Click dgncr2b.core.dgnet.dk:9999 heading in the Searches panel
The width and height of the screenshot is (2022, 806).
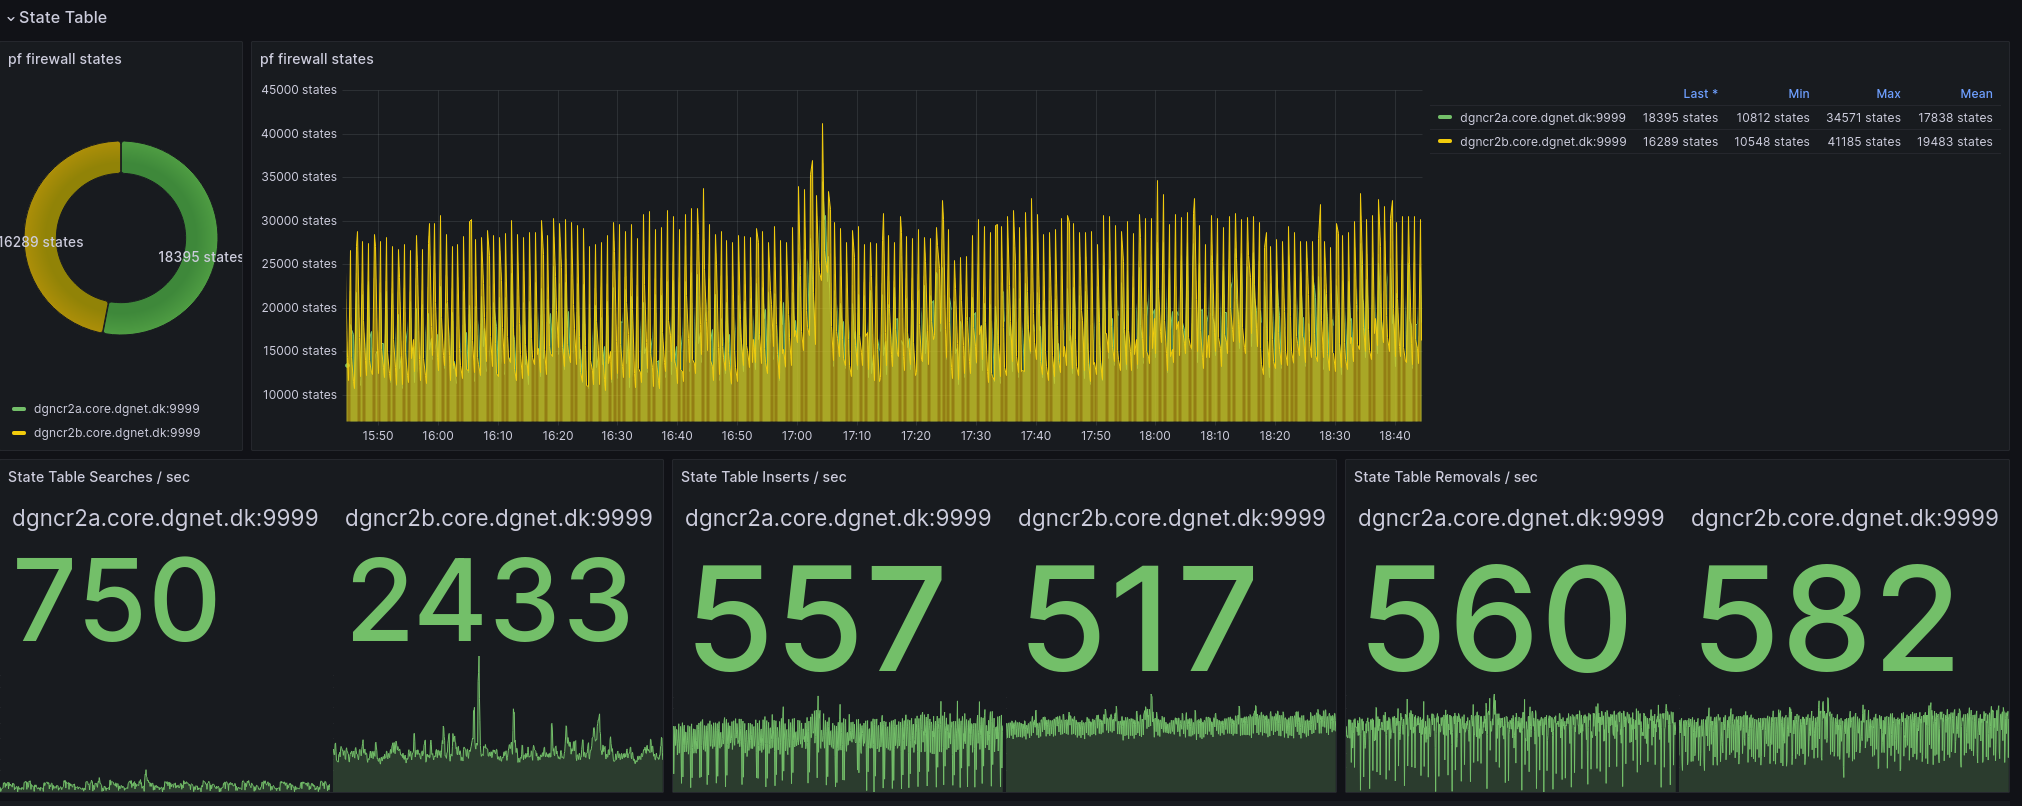pyautogui.click(x=499, y=518)
